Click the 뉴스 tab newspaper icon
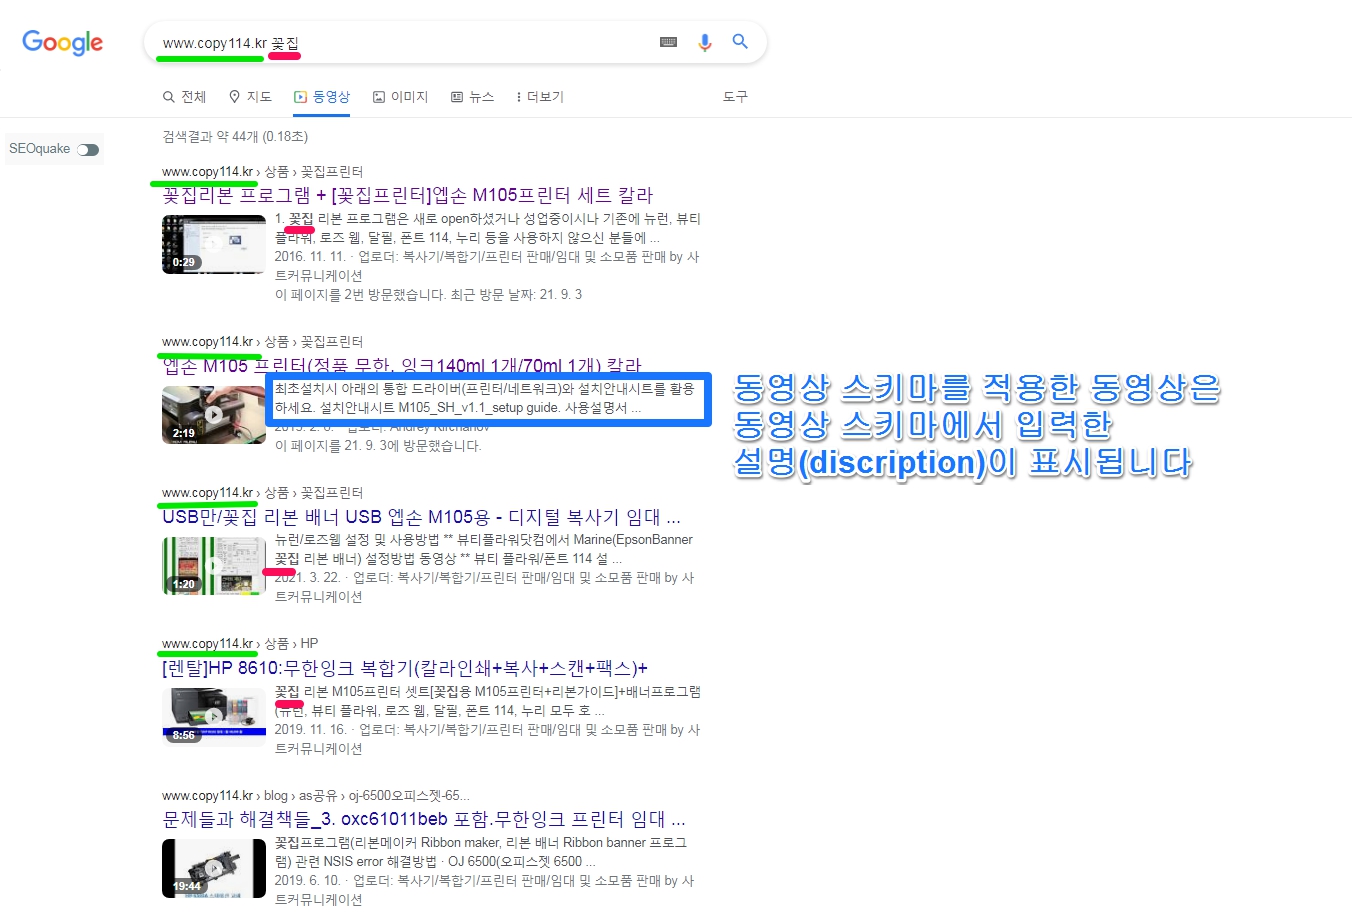This screenshot has width=1352, height=918. click(457, 97)
